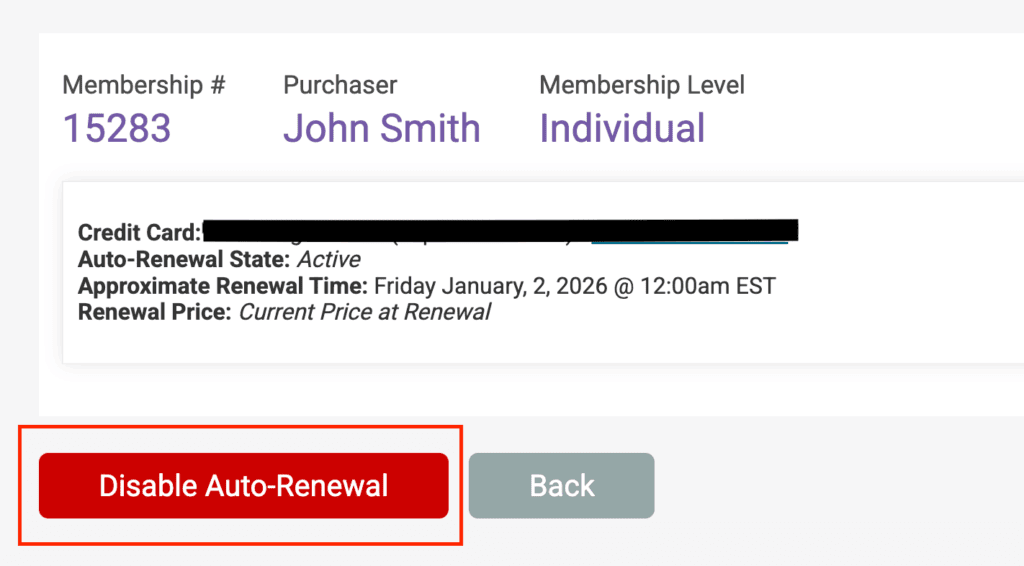
Task: Select the Individual membership level
Action: (x=622, y=129)
